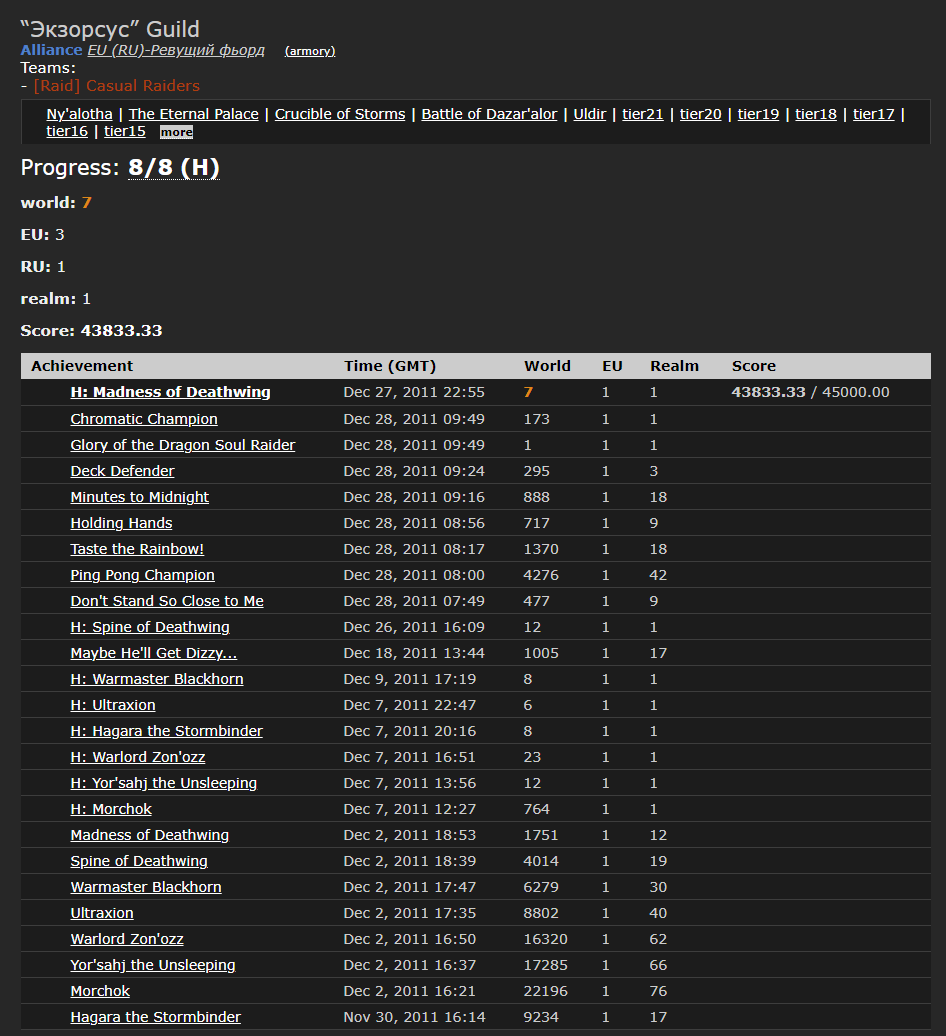Screen dimensions: 946x1036
Task: Open the armory link
Action: pyautogui.click(x=310, y=51)
